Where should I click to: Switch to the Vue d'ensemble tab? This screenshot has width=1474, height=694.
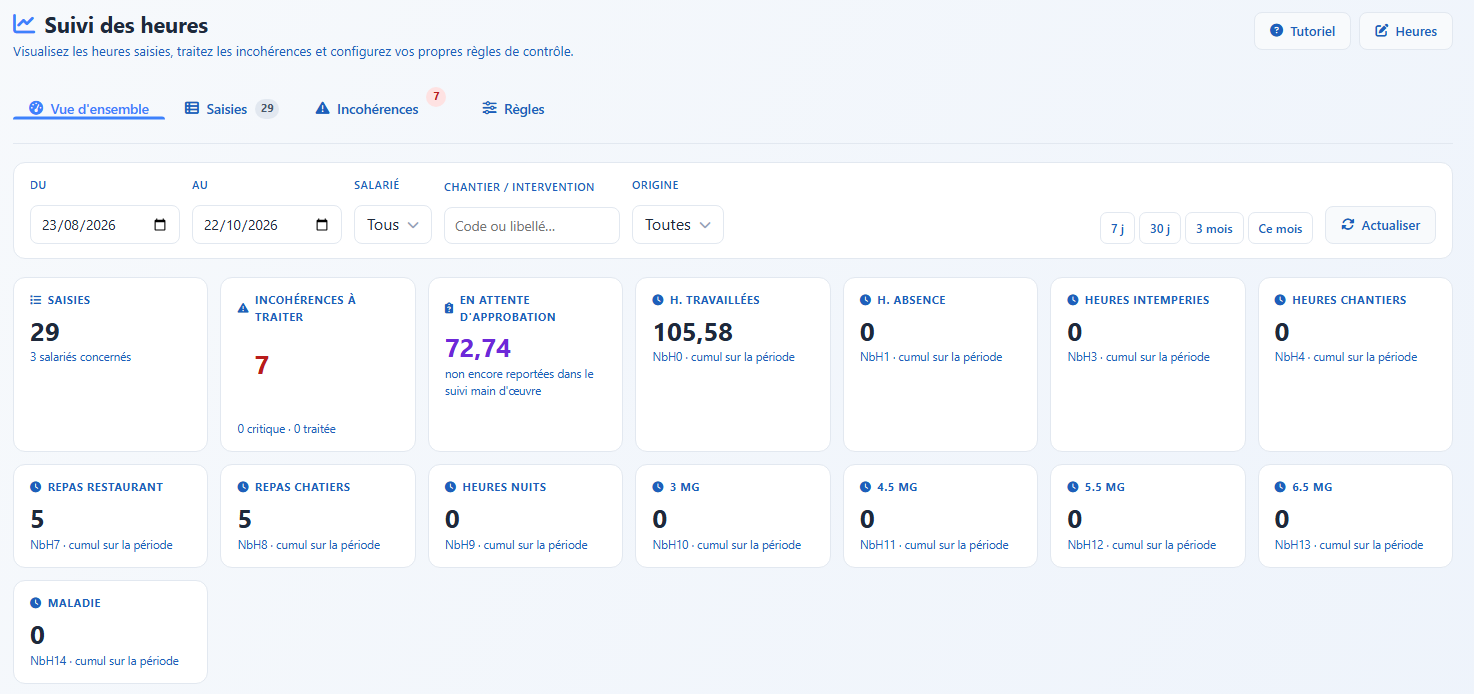point(89,109)
